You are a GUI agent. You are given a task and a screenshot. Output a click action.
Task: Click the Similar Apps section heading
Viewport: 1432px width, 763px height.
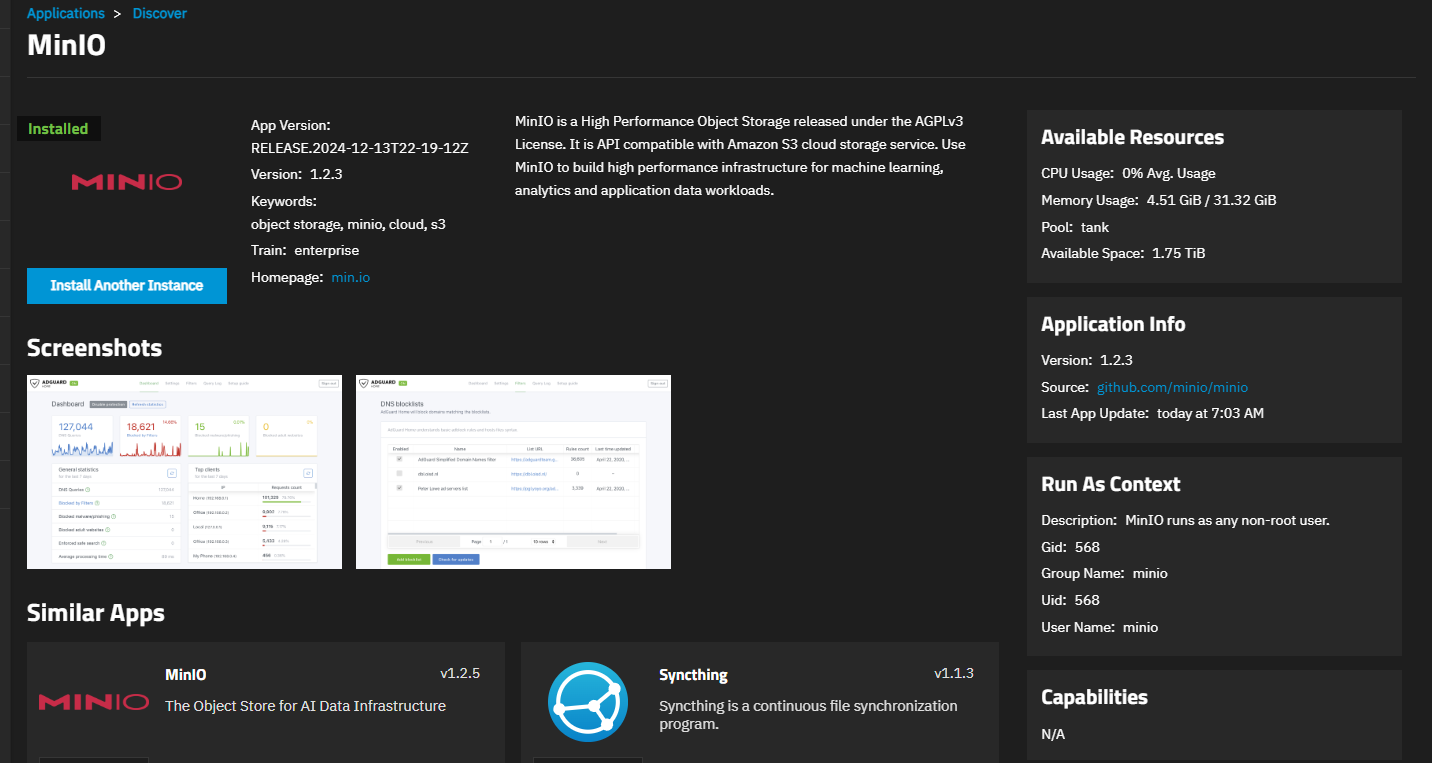point(96,613)
